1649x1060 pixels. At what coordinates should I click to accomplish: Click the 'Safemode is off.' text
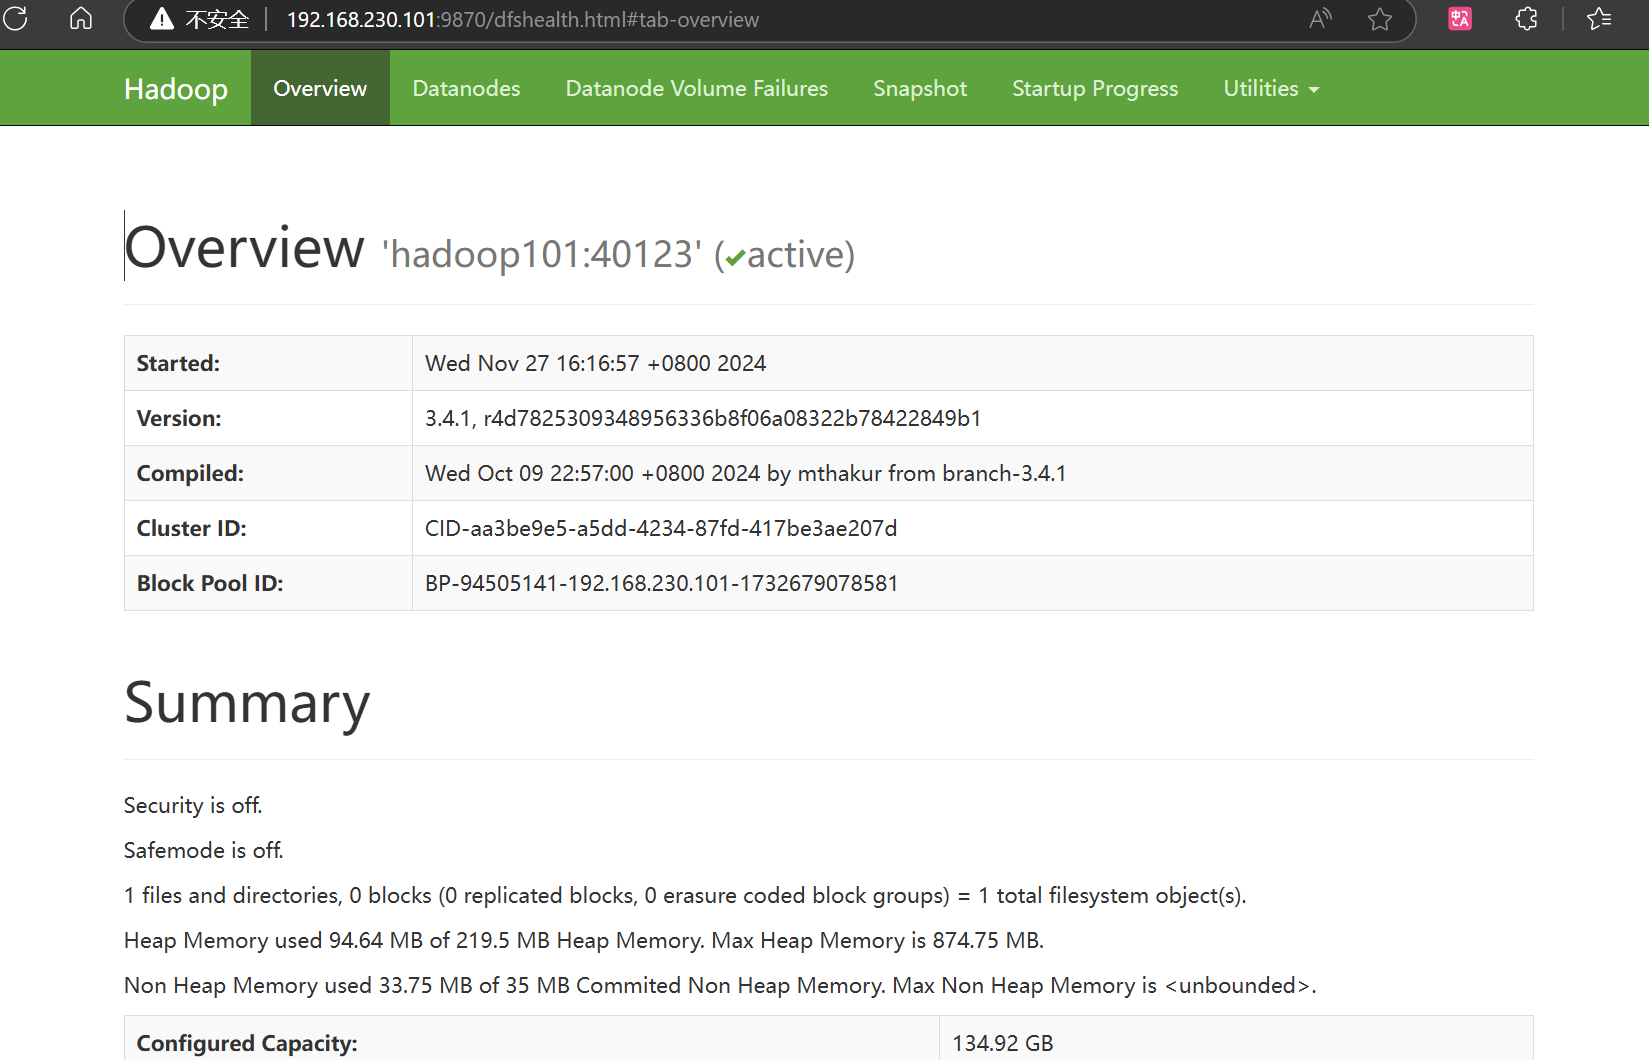click(204, 850)
